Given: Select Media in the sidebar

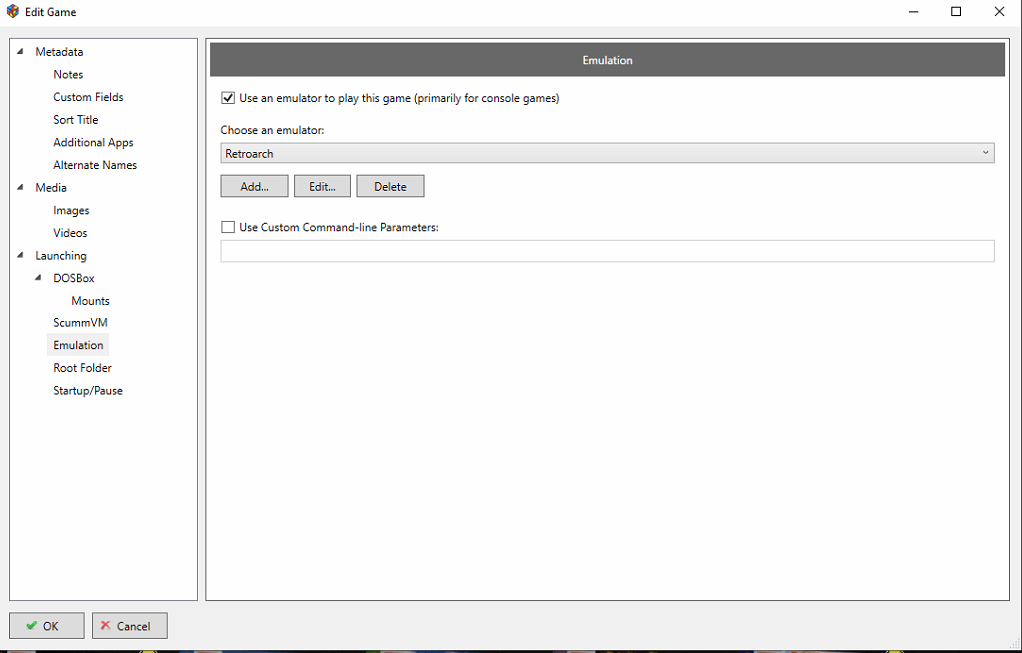Looking at the screenshot, I should [x=51, y=188].
